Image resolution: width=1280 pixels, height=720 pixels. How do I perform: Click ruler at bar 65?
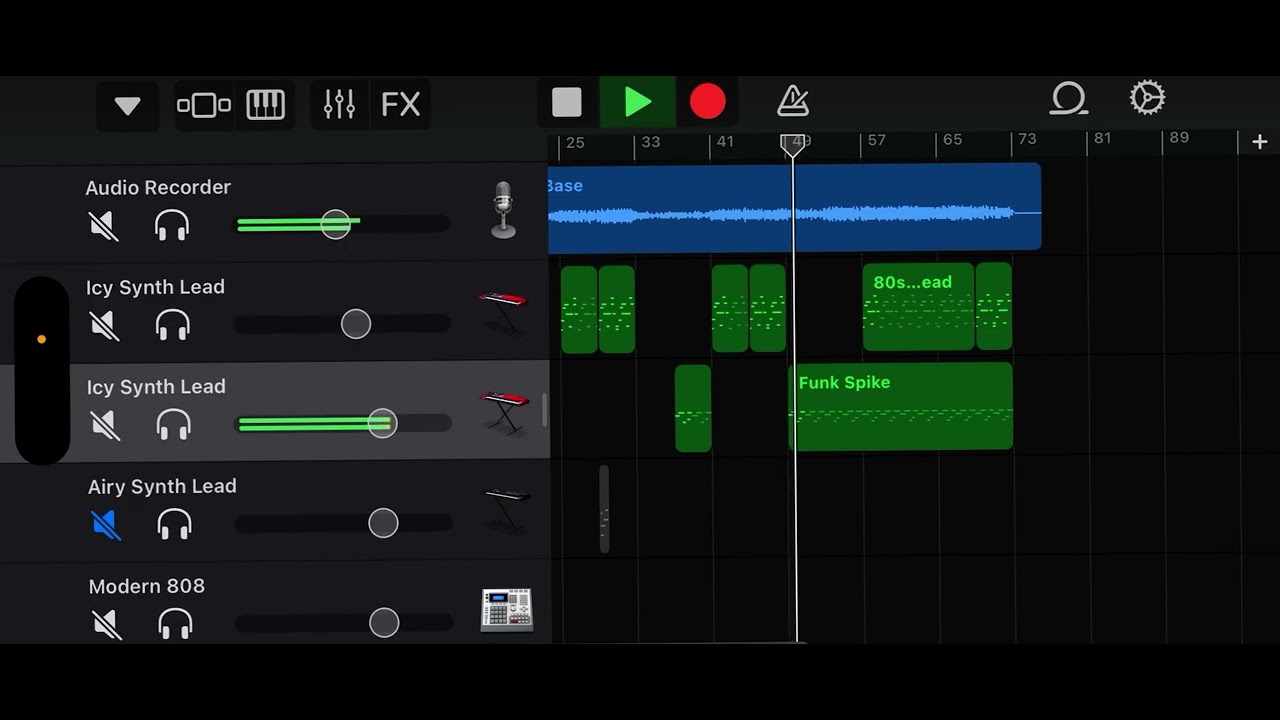click(953, 140)
